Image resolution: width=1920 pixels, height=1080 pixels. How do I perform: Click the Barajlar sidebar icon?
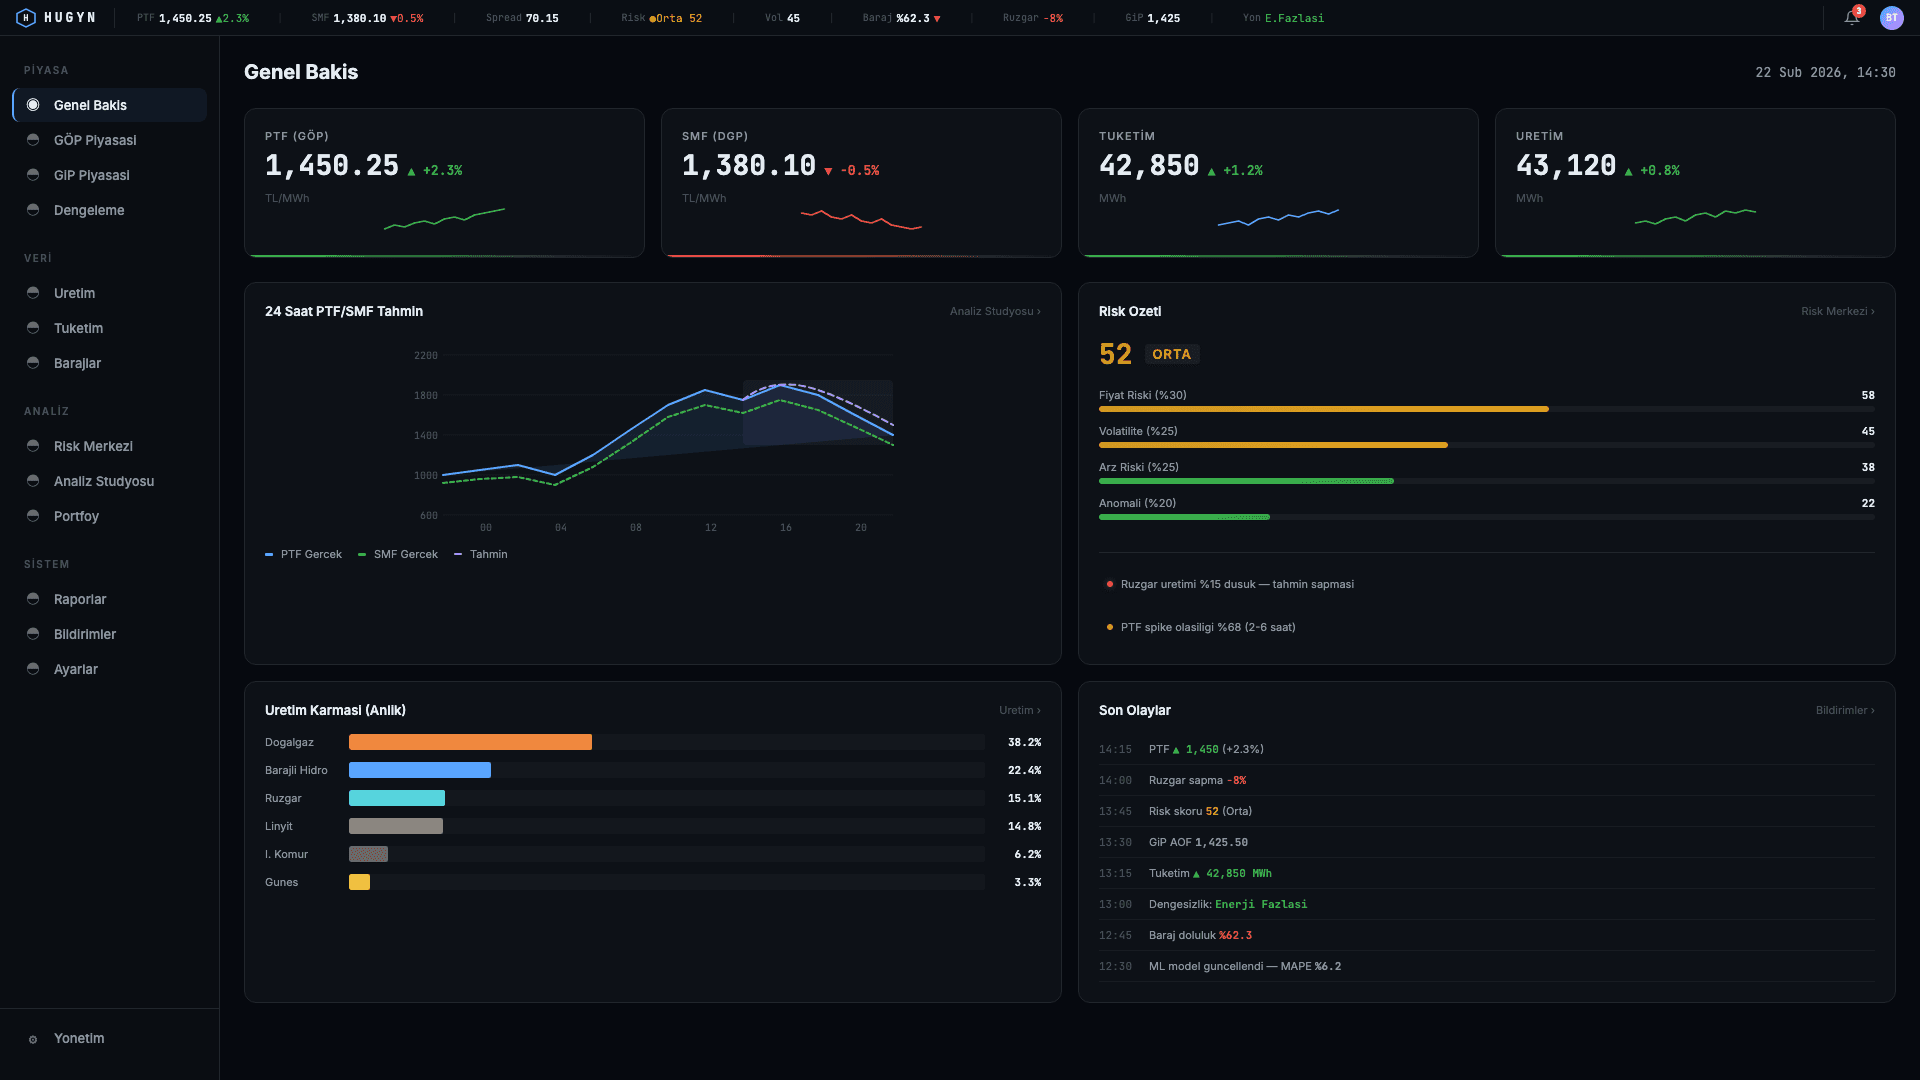click(x=33, y=363)
